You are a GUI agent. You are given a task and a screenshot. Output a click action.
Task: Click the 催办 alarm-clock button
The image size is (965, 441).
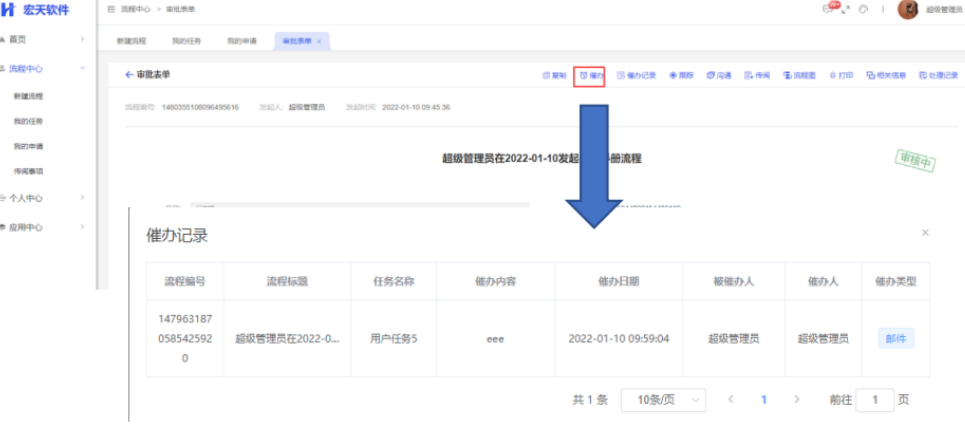pyautogui.click(x=589, y=76)
